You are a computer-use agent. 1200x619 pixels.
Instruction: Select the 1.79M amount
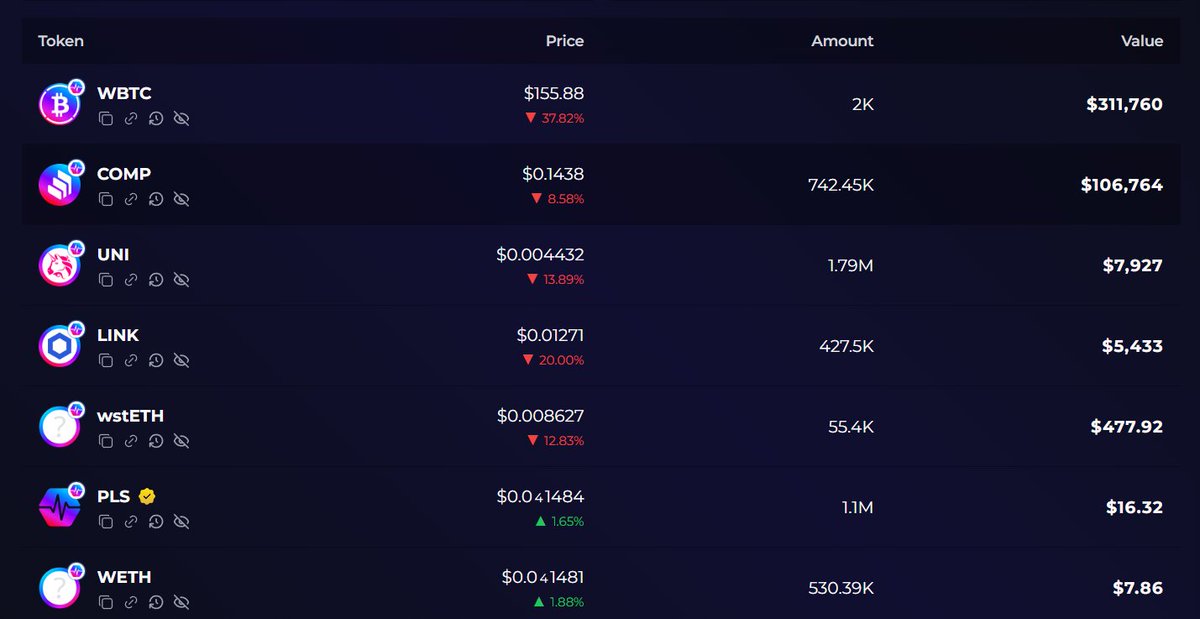point(851,265)
